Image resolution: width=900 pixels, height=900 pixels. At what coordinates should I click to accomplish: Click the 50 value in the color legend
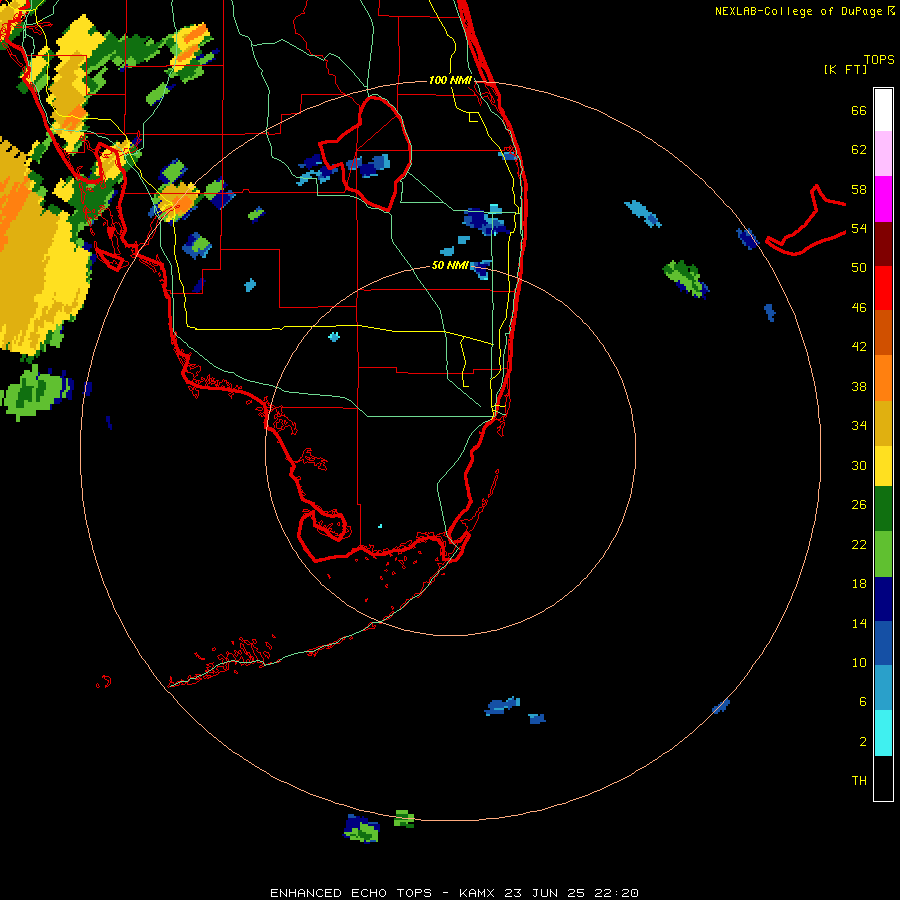tap(859, 268)
